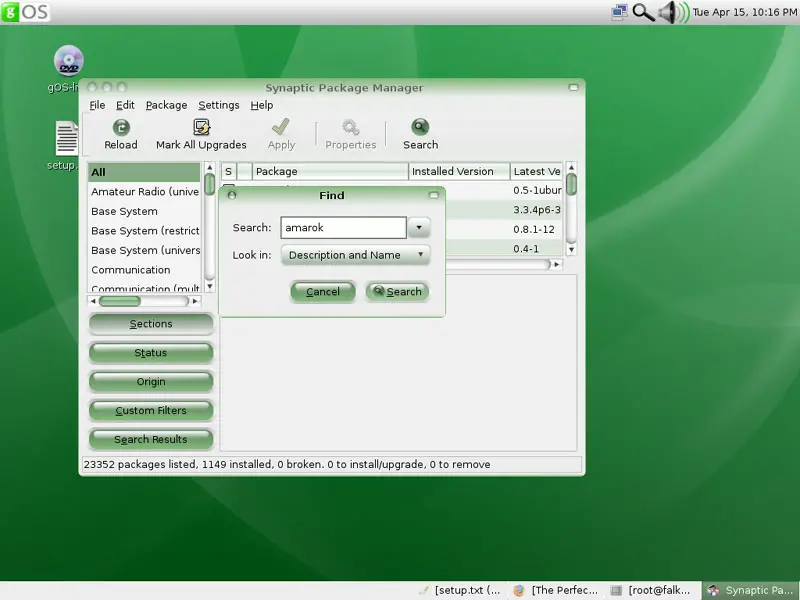Open the Edit menu

coord(125,105)
